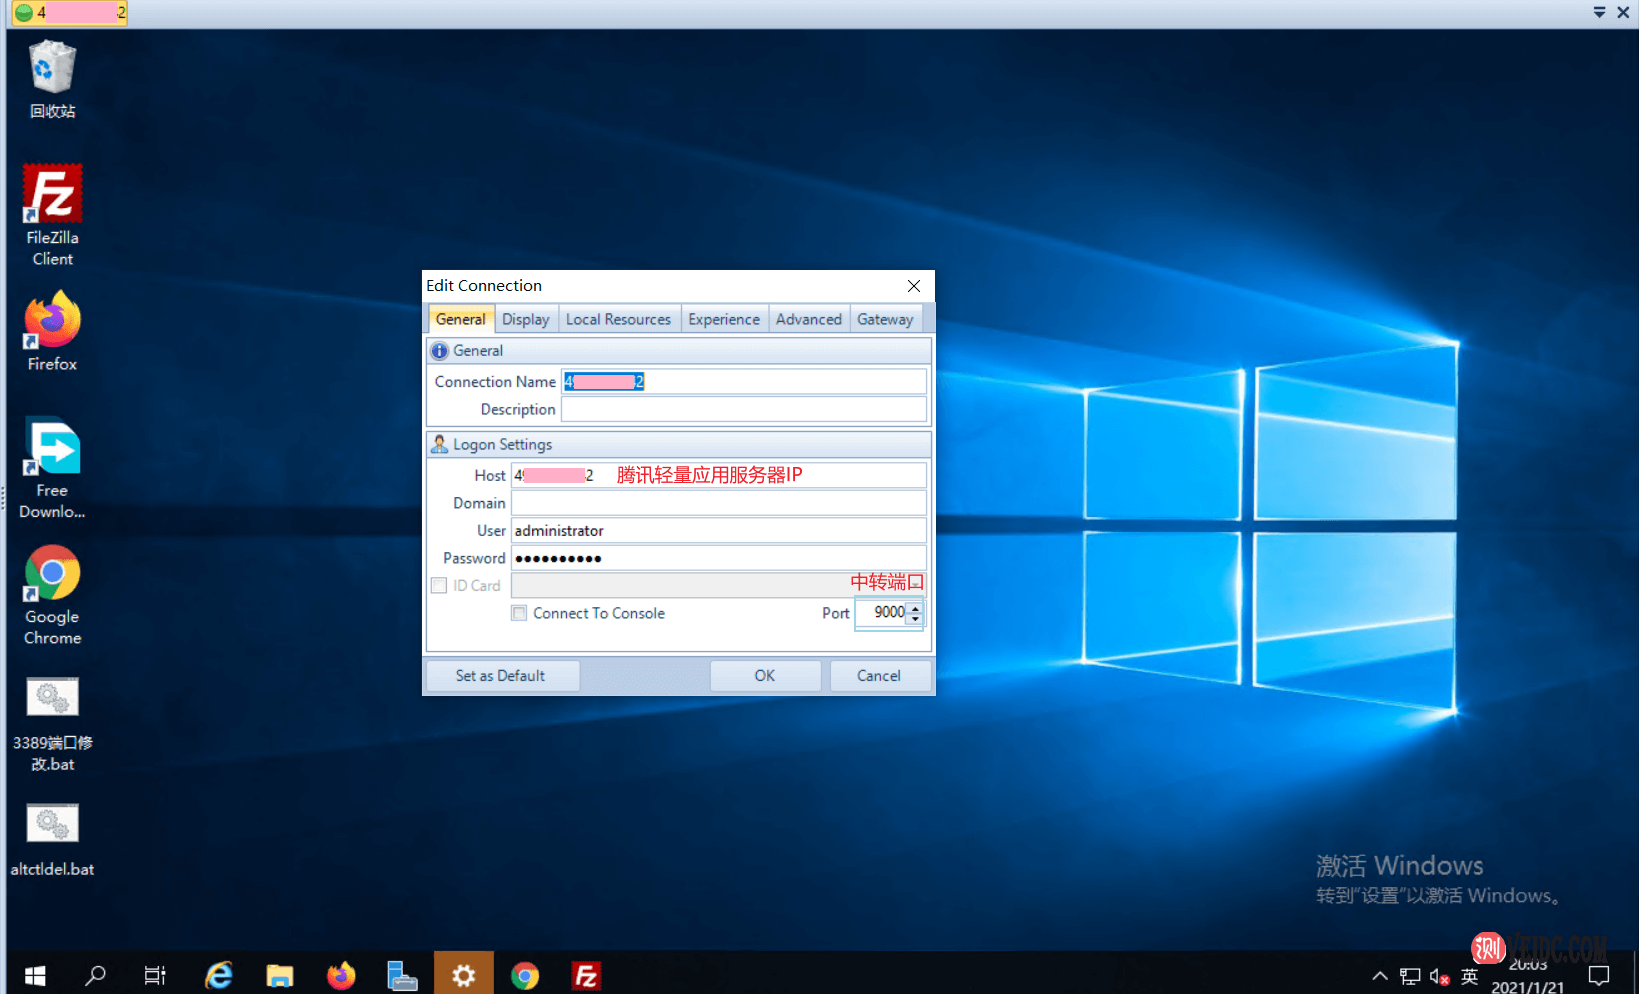Open File Explorer from the taskbar
The image size is (1639, 994).
280,975
